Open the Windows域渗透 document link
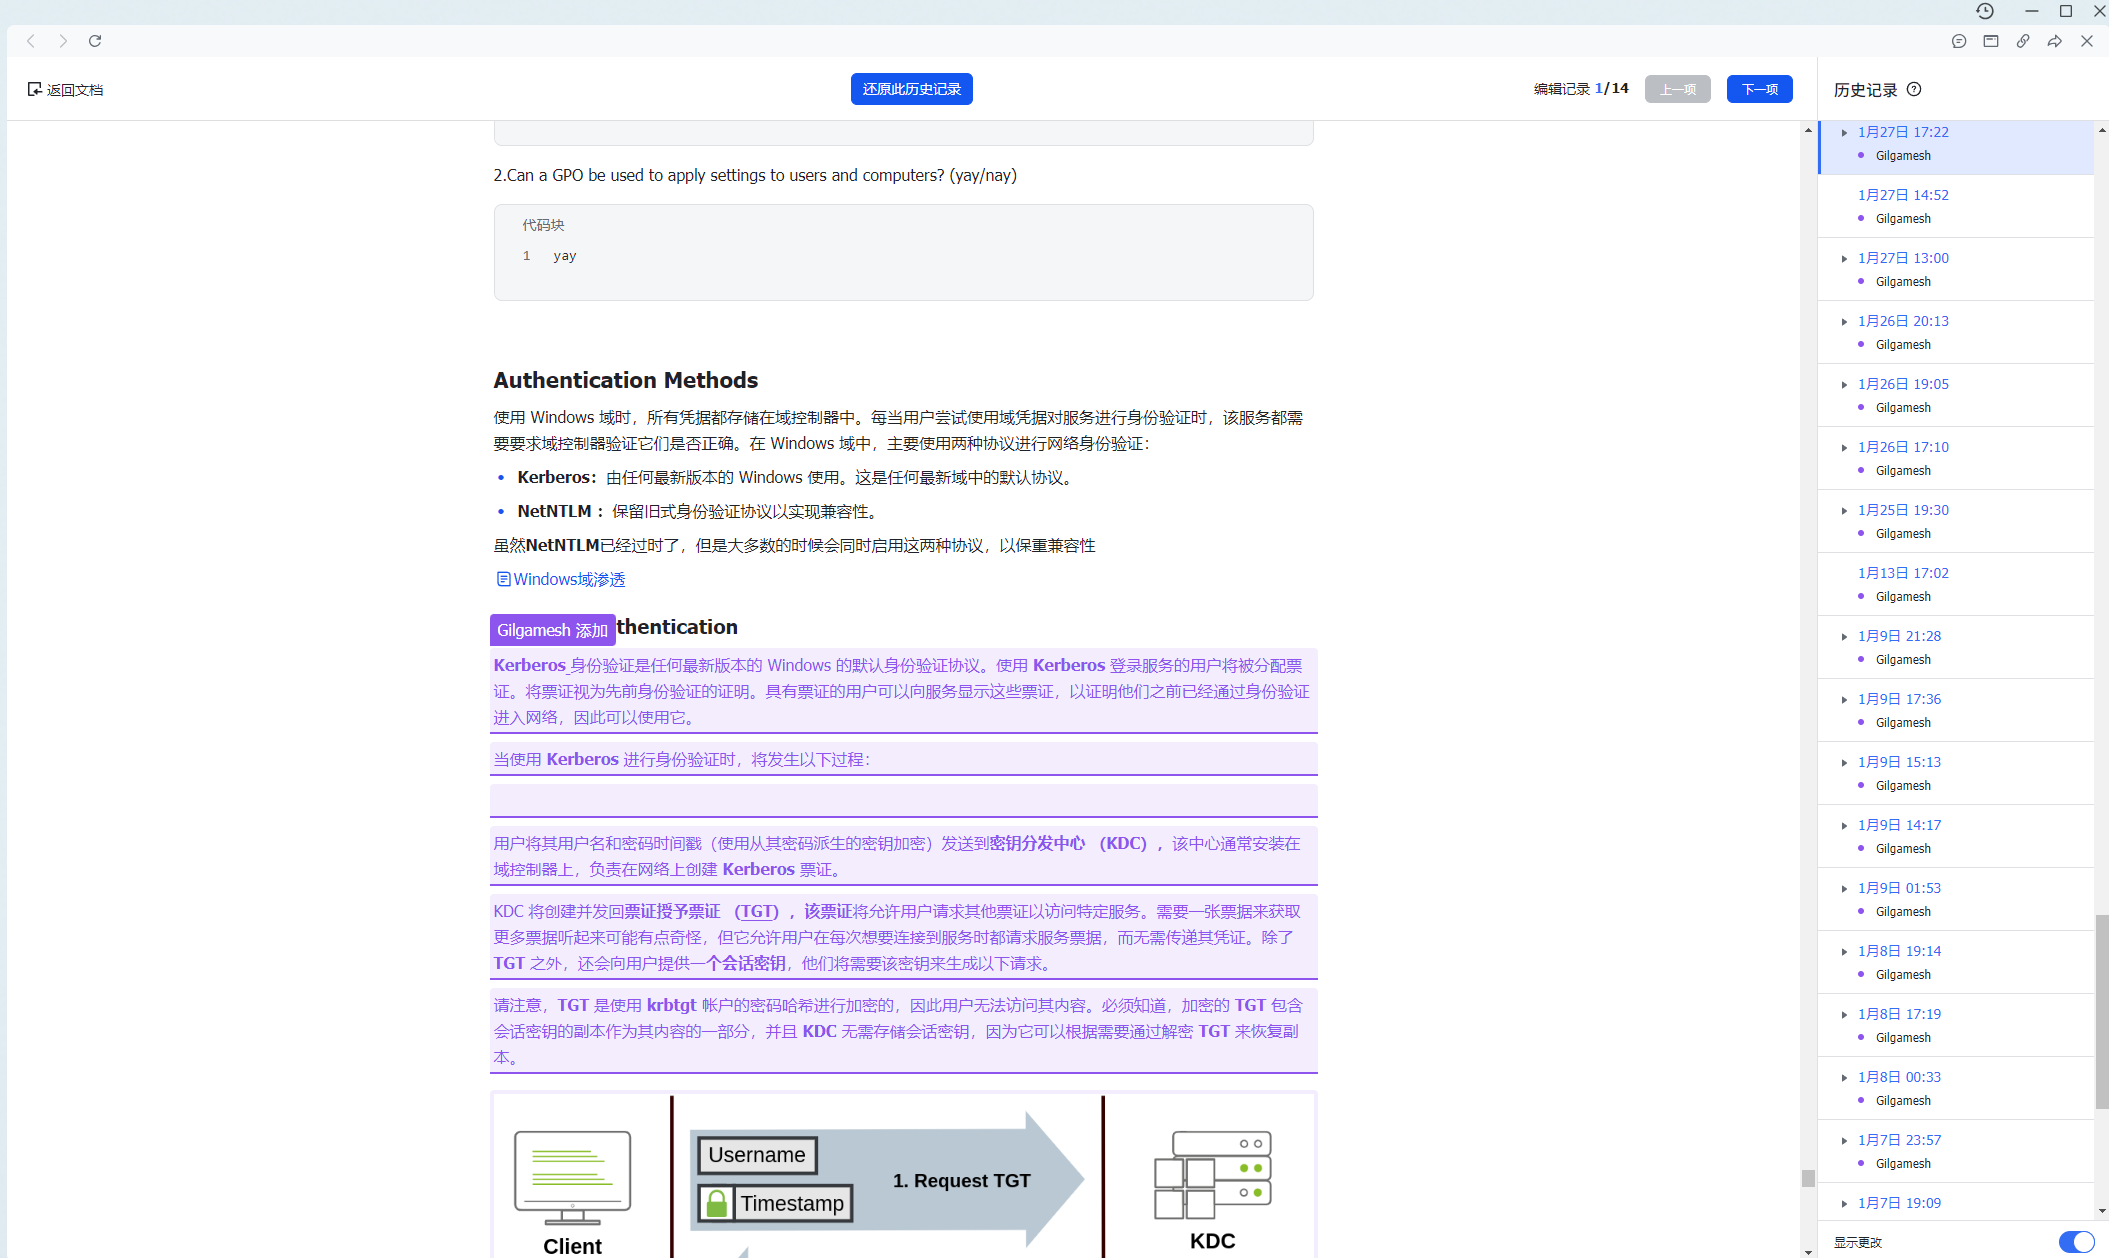2109x1258 pixels. pyautogui.click(x=568, y=579)
